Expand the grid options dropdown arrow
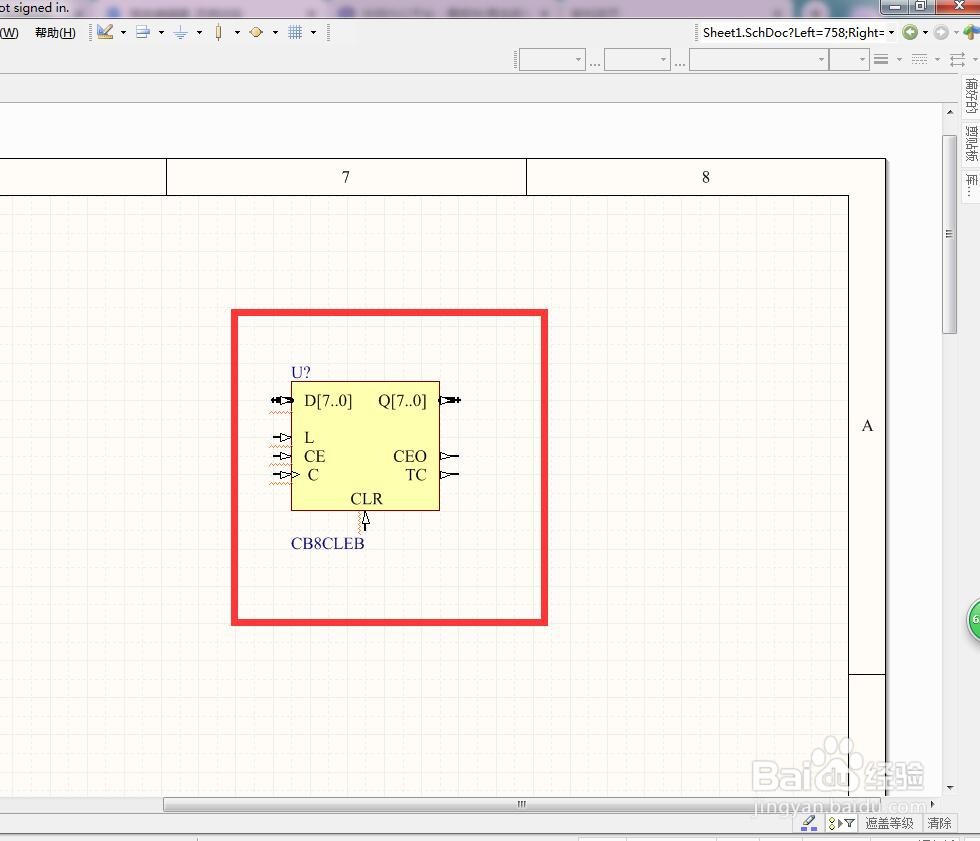Viewport: 980px width, 841px height. click(x=314, y=32)
